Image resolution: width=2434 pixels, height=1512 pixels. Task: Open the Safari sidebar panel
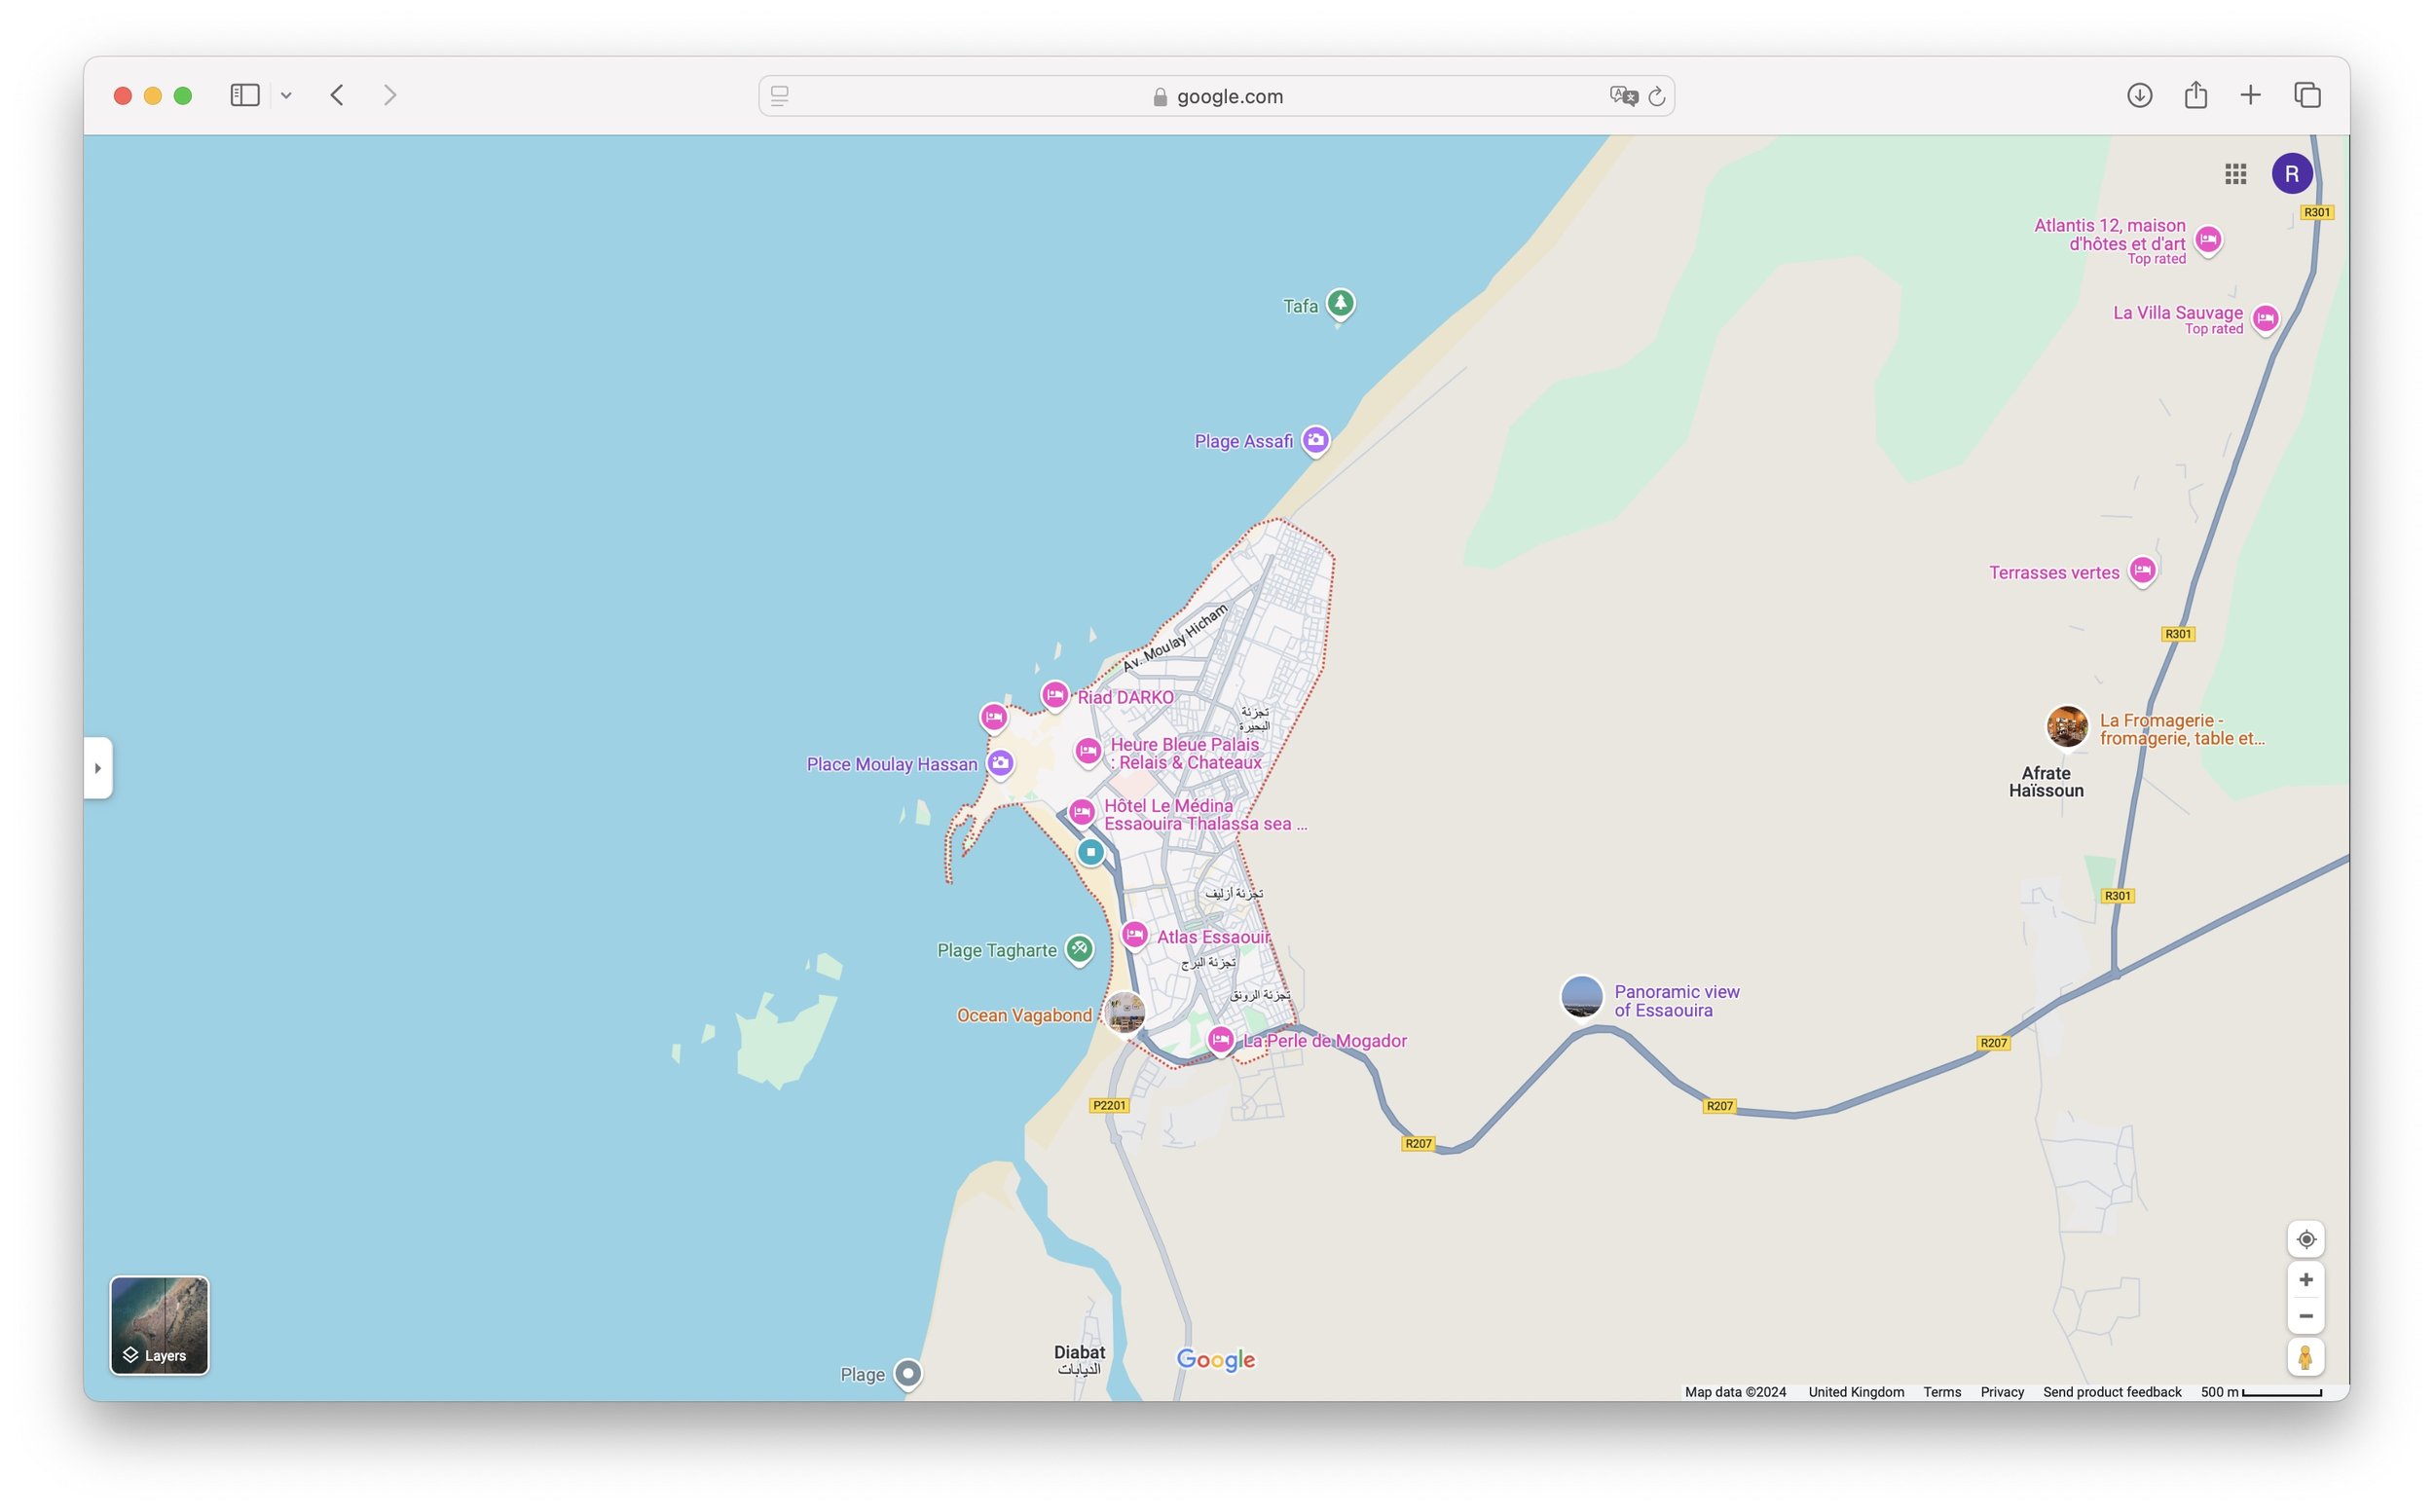coord(244,95)
